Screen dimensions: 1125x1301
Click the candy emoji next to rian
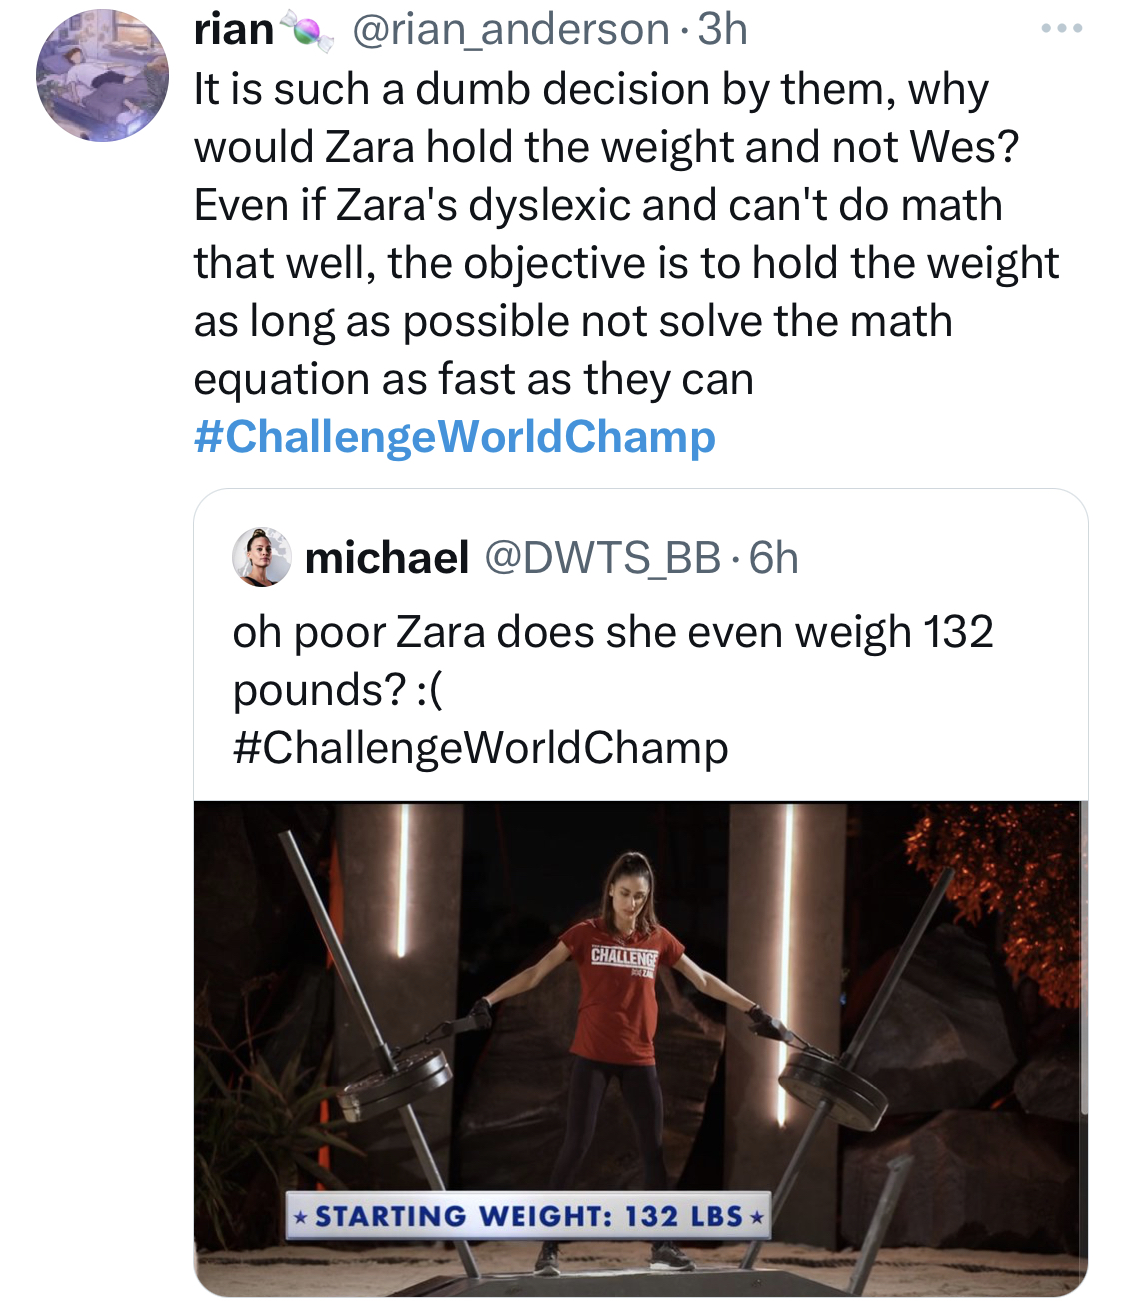click(x=307, y=31)
